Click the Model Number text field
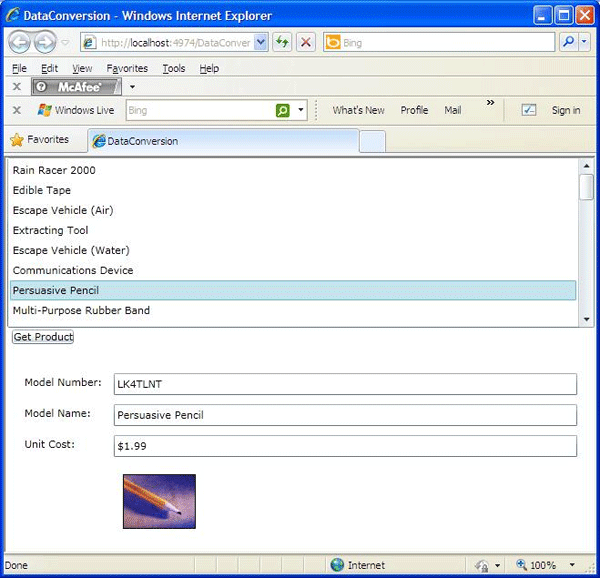Screen dimensions: 600x578 click(345, 384)
